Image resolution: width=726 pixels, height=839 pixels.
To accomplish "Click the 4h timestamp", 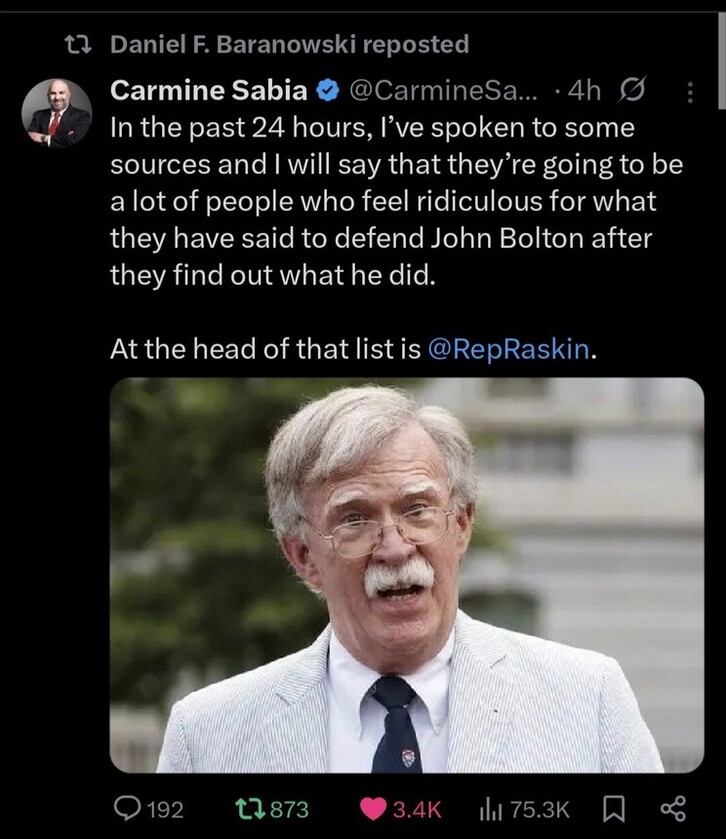I will [x=583, y=91].
